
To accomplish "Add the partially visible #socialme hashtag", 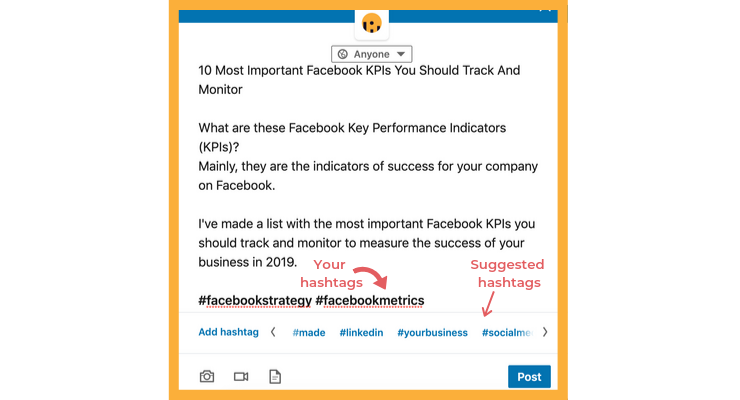I will (x=507, y=333).
